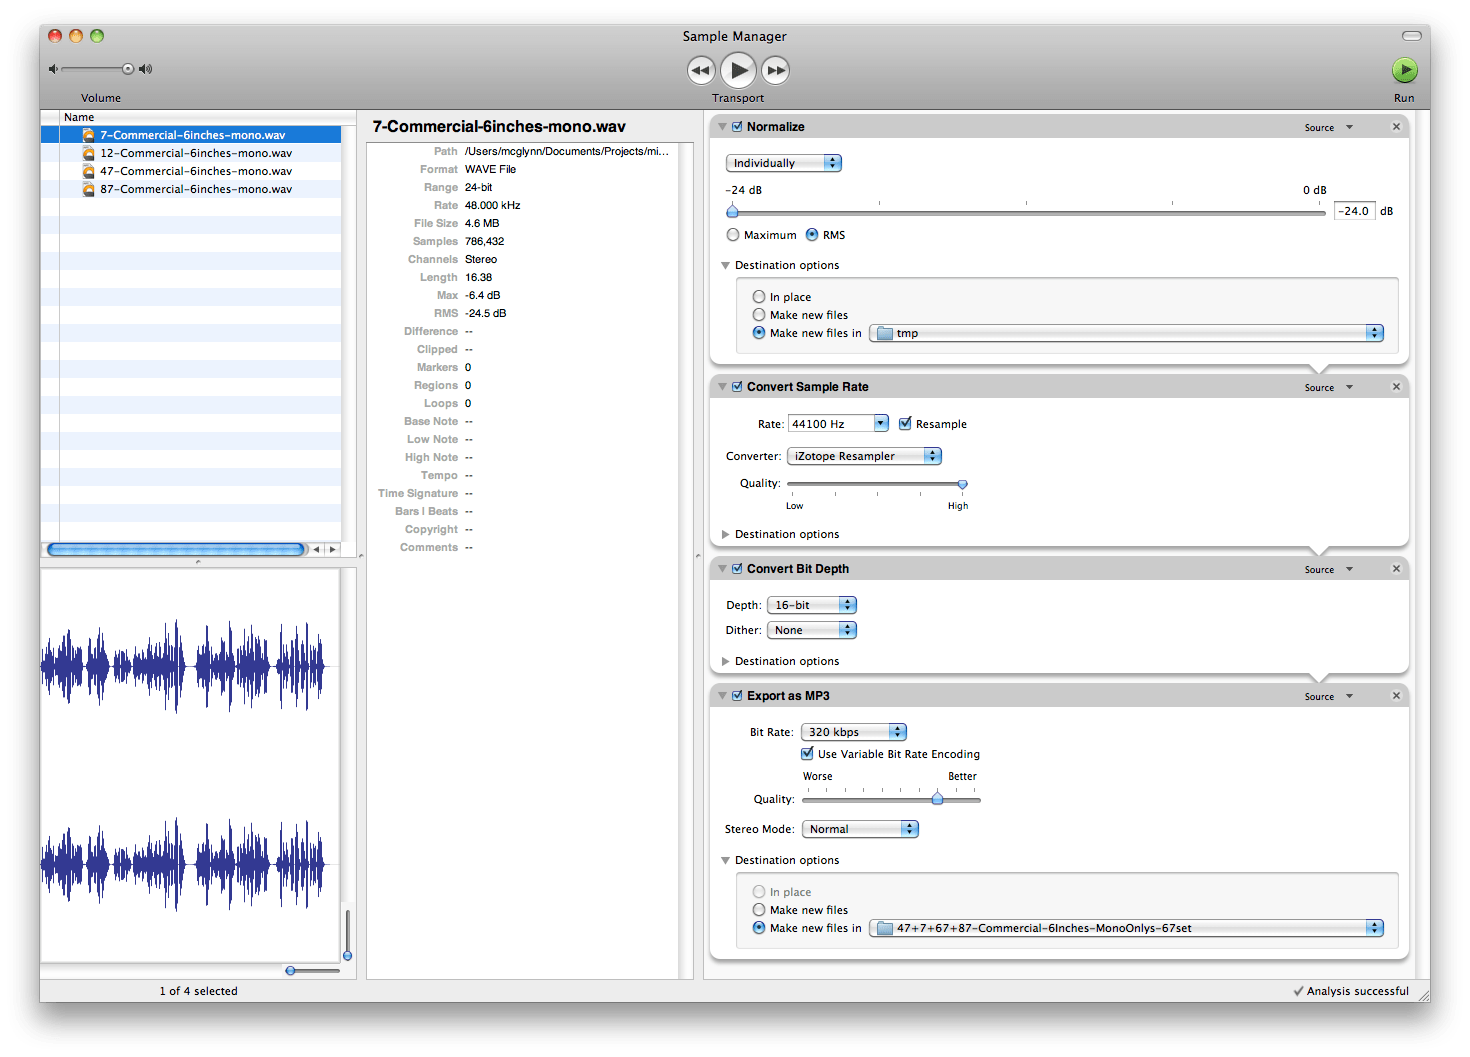The height and width of the screenshot is (1057, 1470).
Task: Click the file icon beside 12-Commercial-6inches-mono.wav
Action: click(87, 152)
